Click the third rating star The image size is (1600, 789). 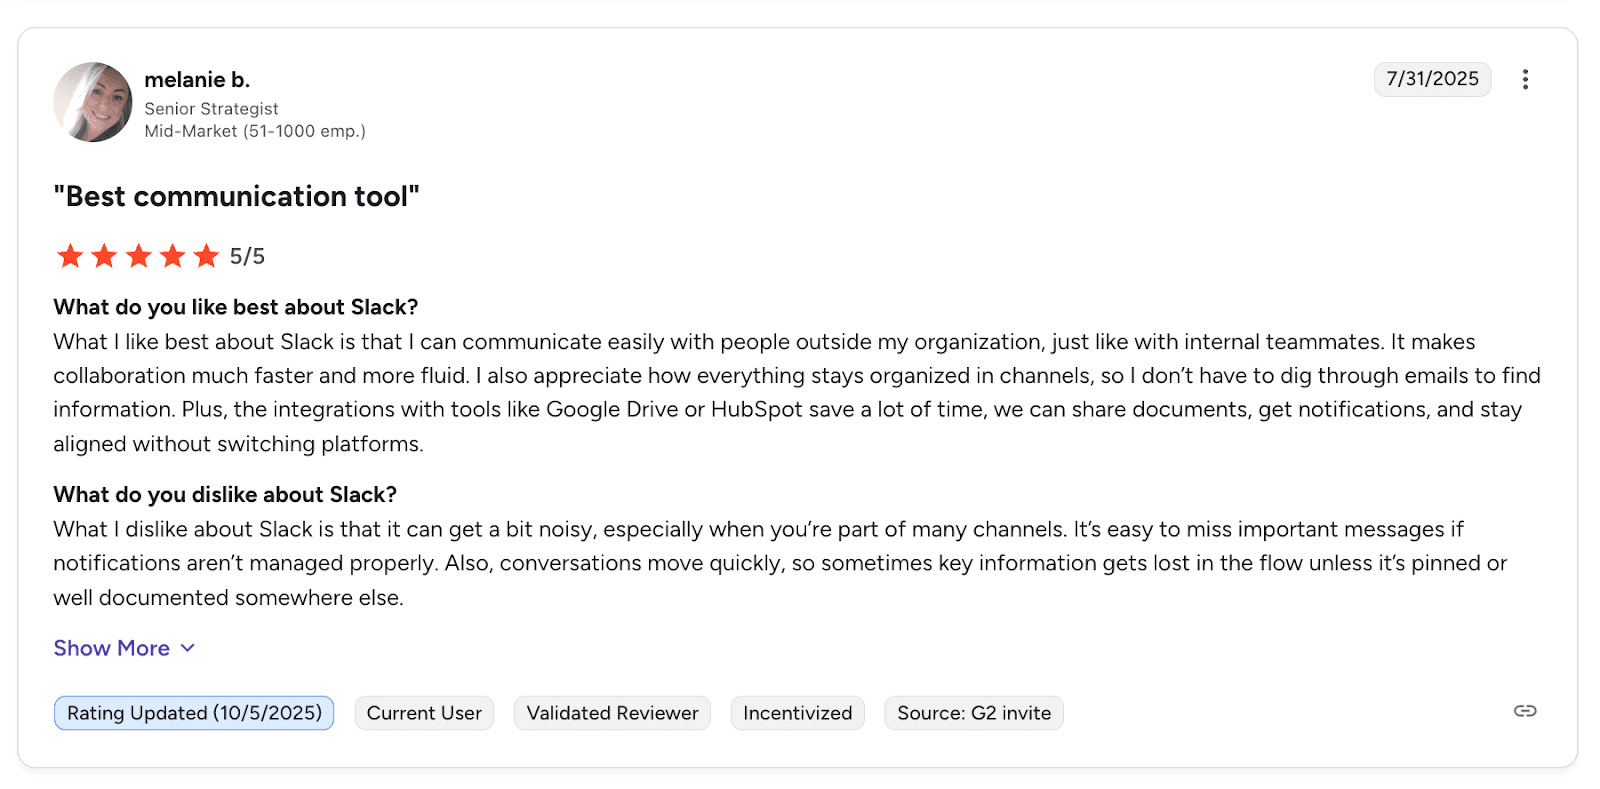tap(139, 256)
